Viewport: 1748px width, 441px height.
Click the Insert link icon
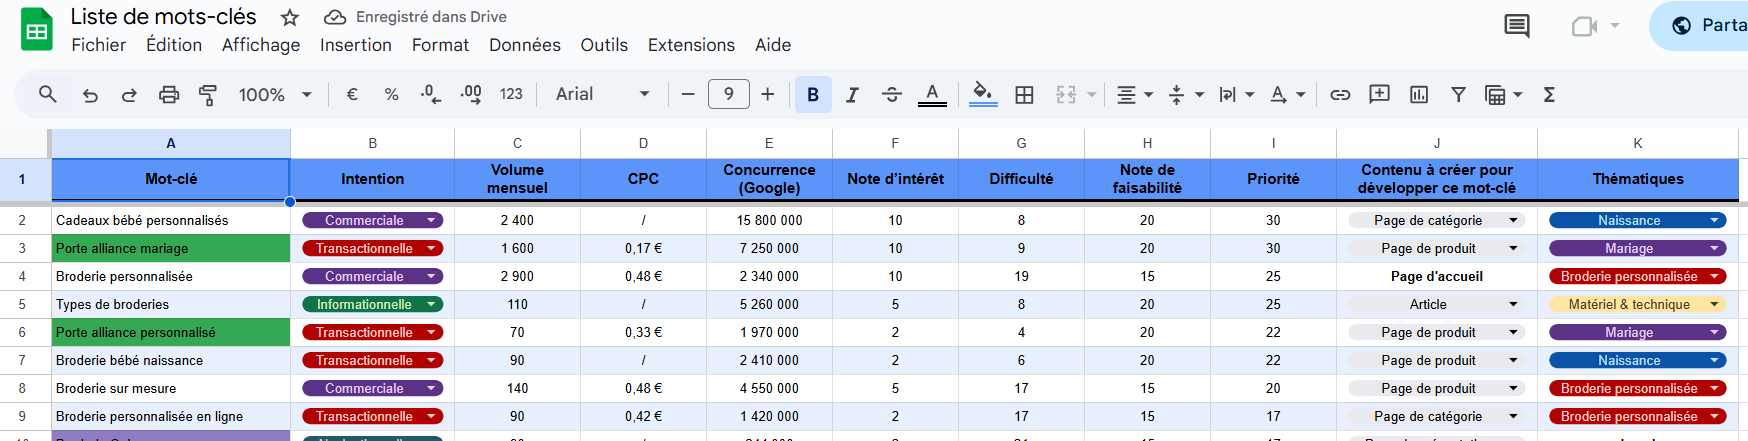(1340, 95)
